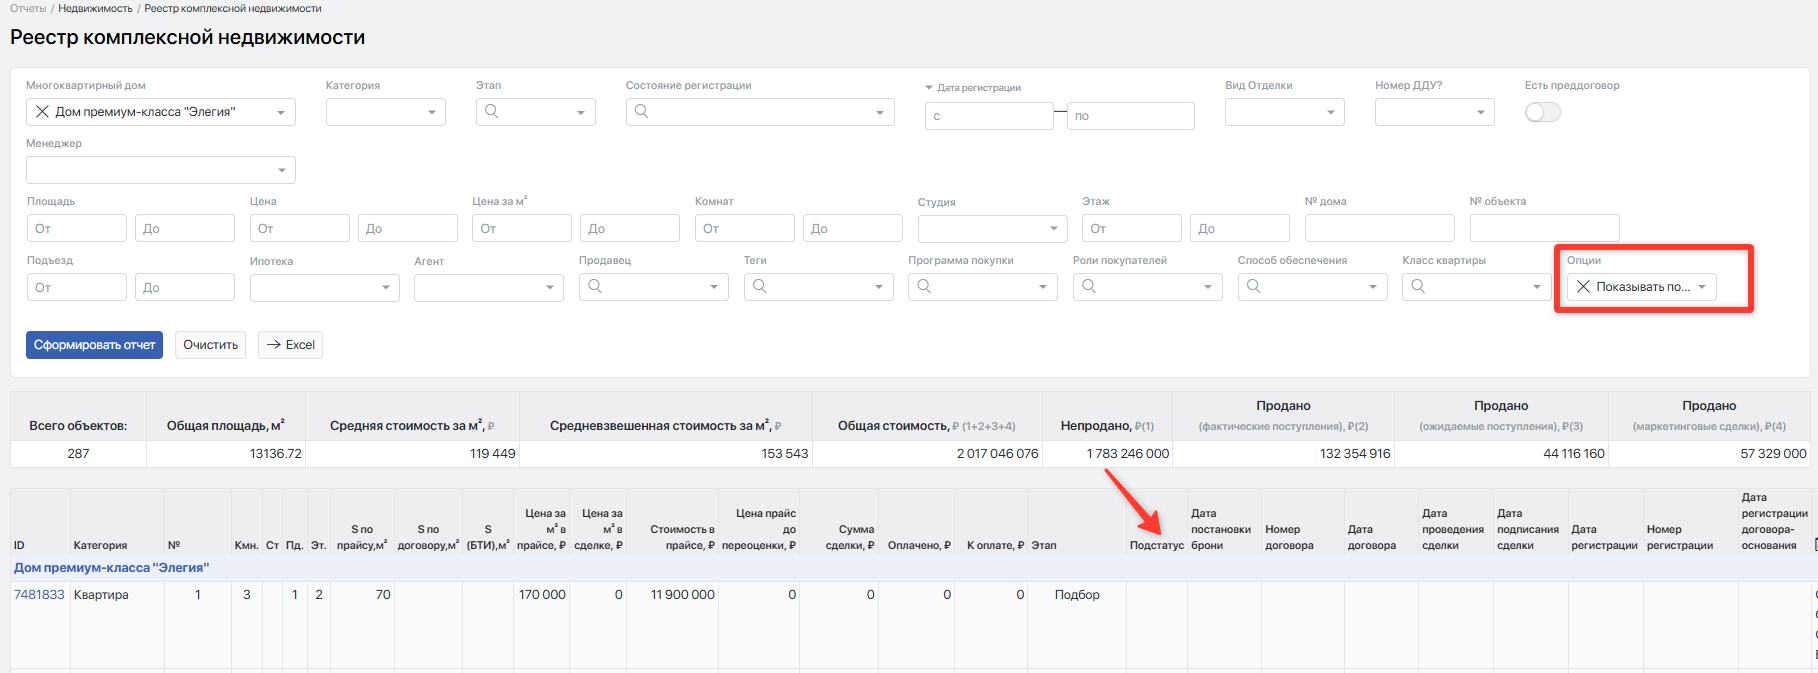Go to Недвижимость breadcrumb

(95, 8)
